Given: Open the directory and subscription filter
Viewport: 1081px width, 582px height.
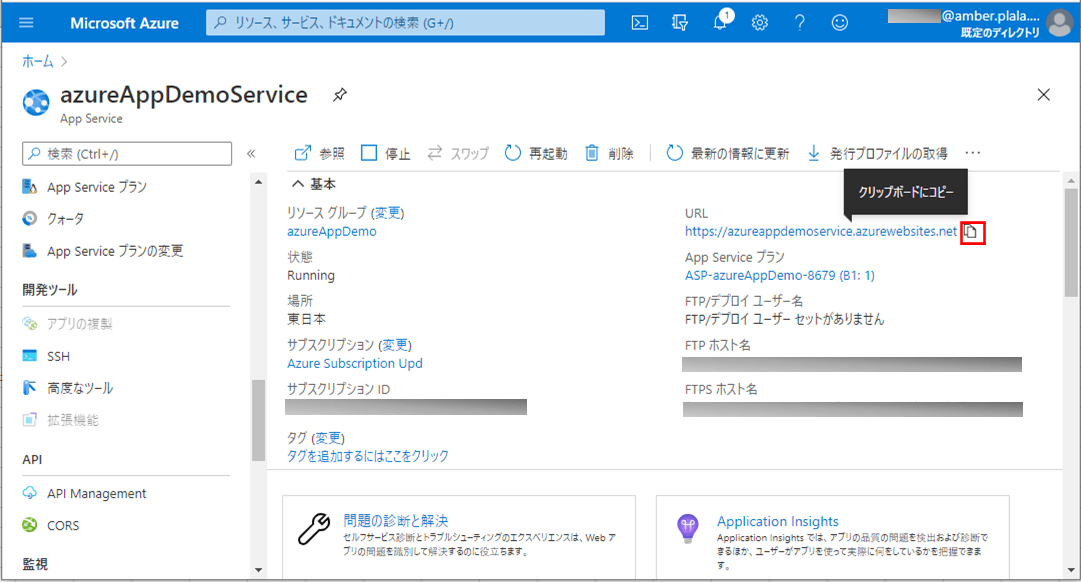Looking at the screenshot, I should pos(679,21).
